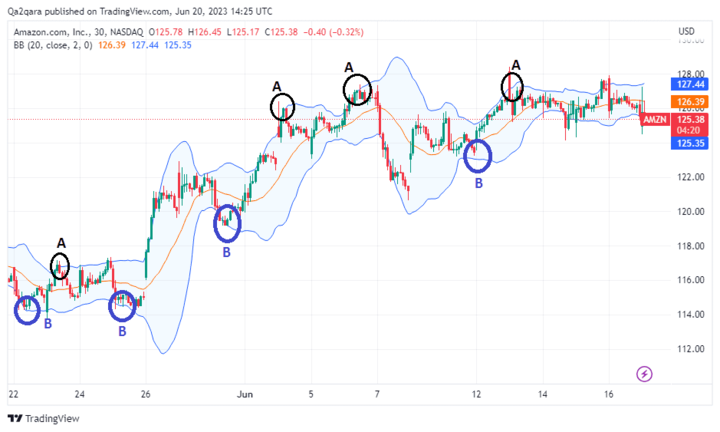Select the AMZN price label on the axis
Screen dimensions: 720x432
pos(654,119)
